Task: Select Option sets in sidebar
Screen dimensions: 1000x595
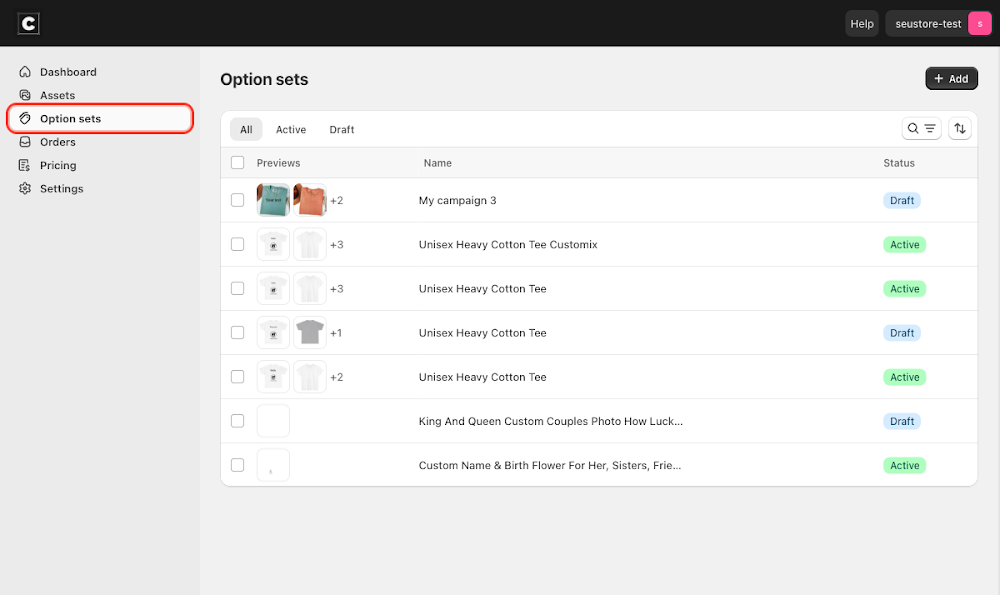Action: click(x=100, y=118)
